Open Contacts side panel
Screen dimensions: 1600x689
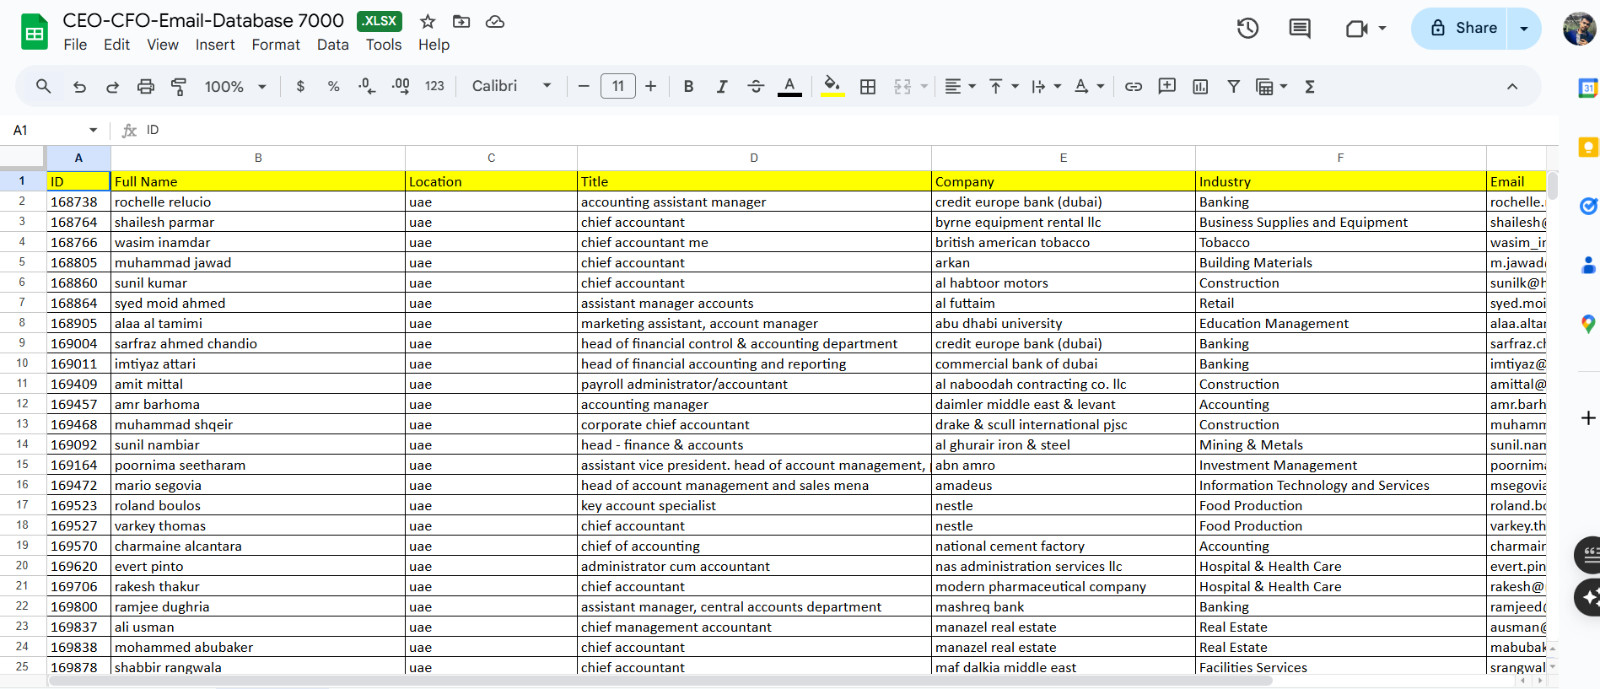(1588, 265)
